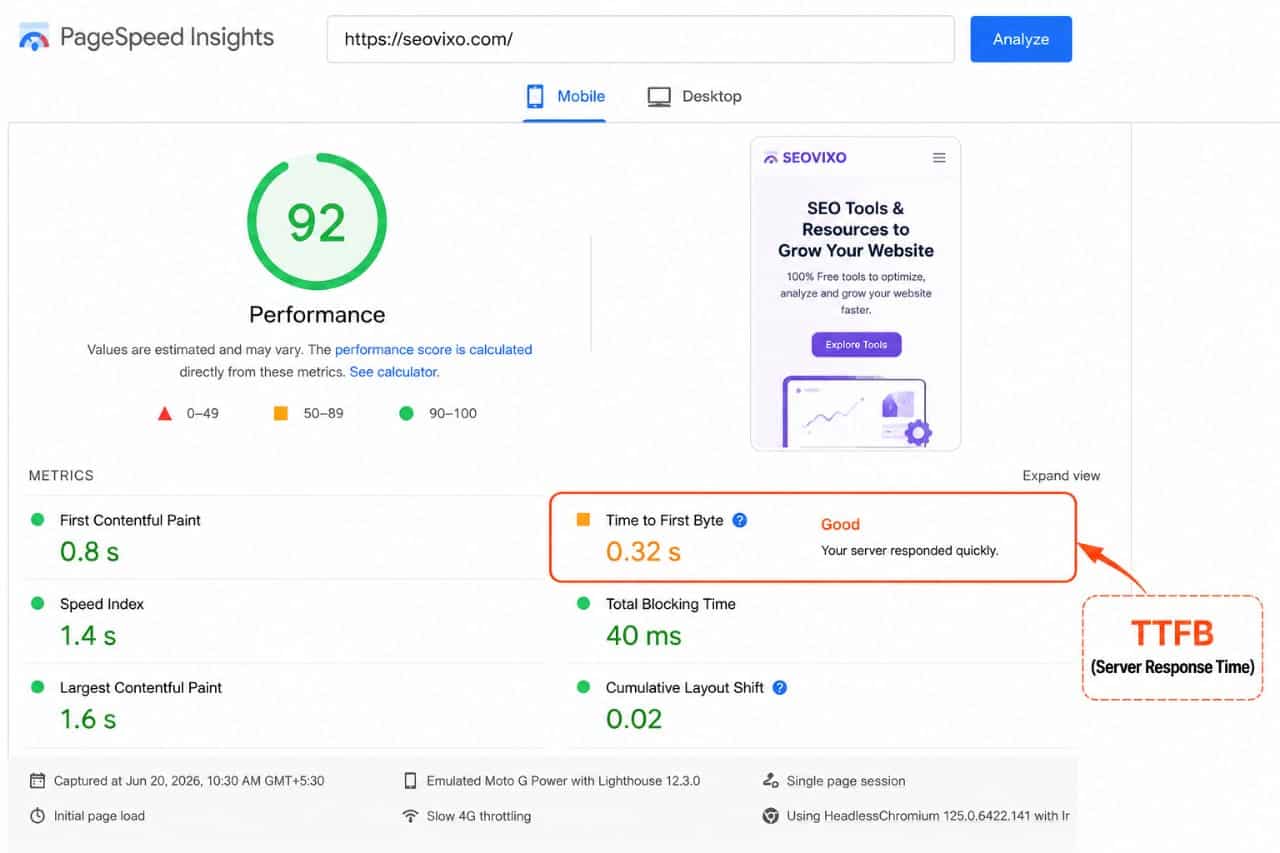Click the SEOVIXO page screenshot thumbnail
Screen dimensions: 1280x853
(x=855, y=294)
